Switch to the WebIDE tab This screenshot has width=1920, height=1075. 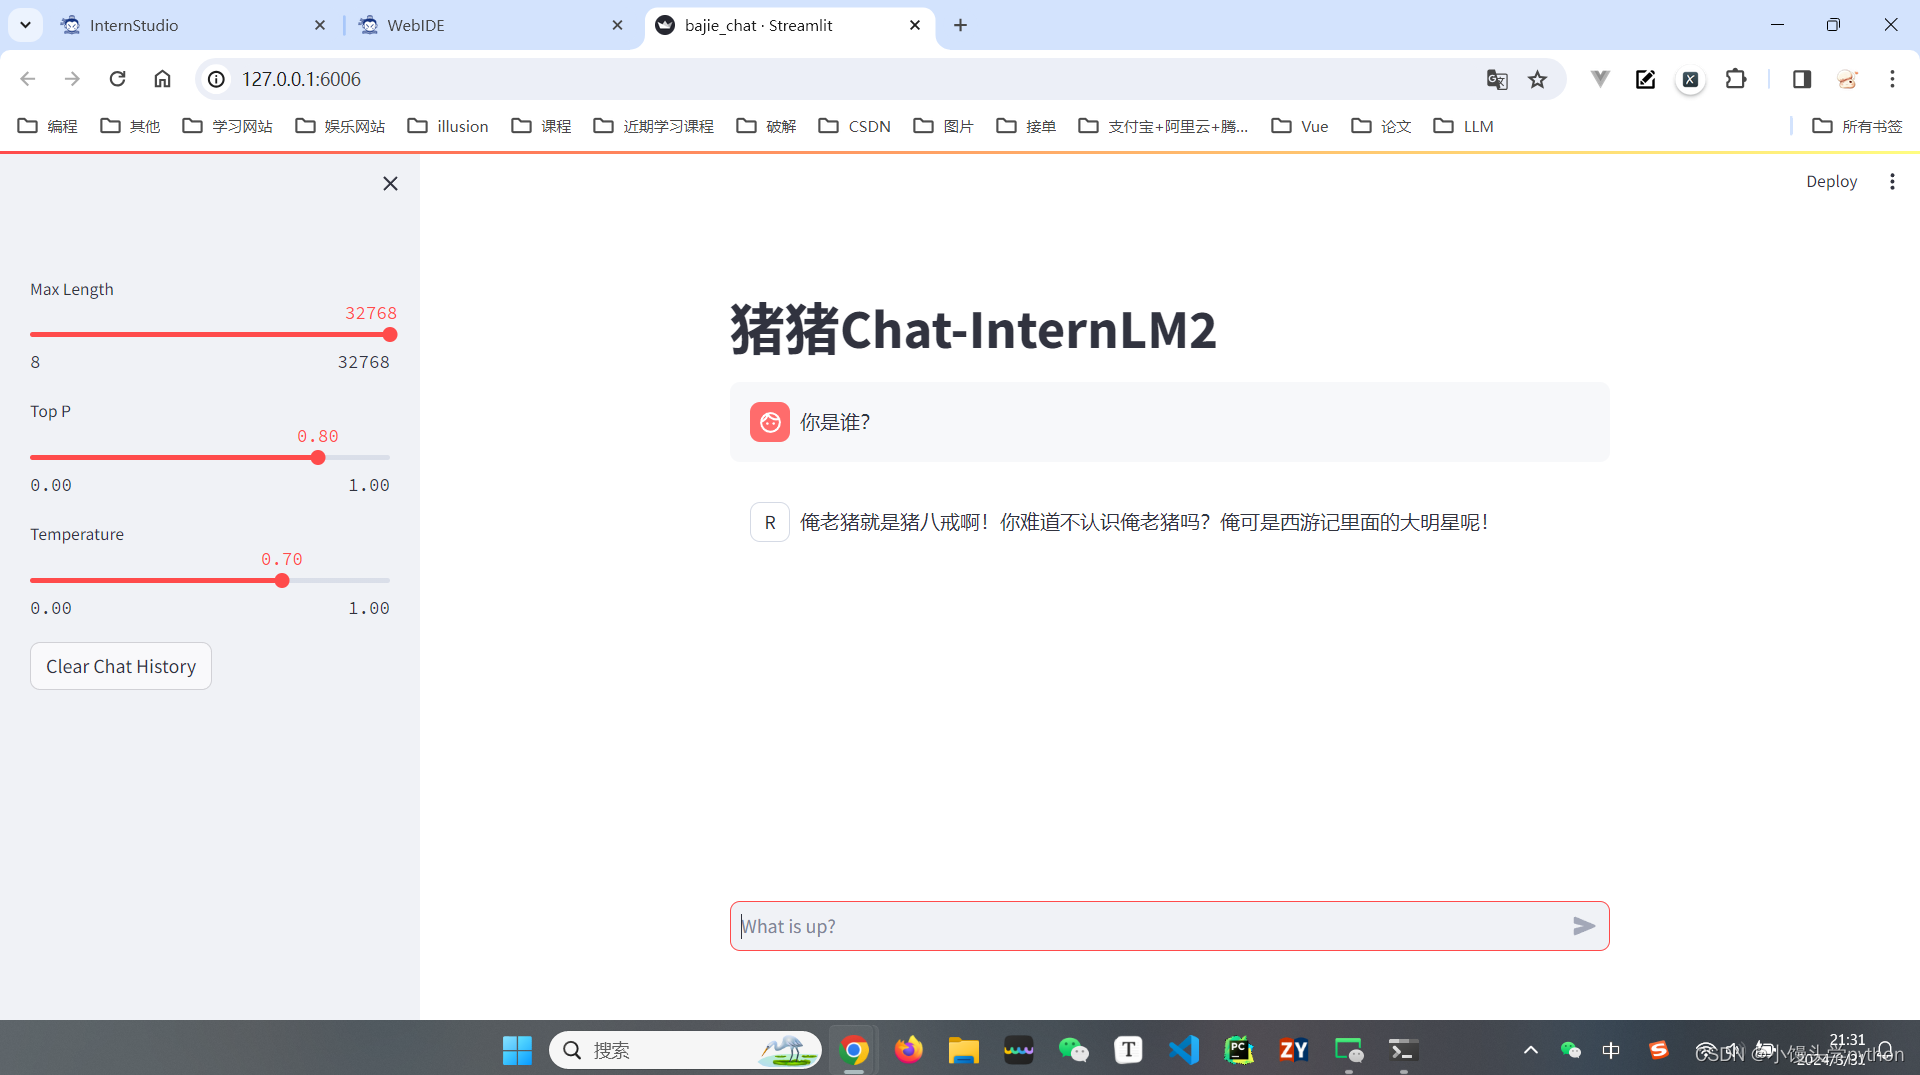(490, 25)
